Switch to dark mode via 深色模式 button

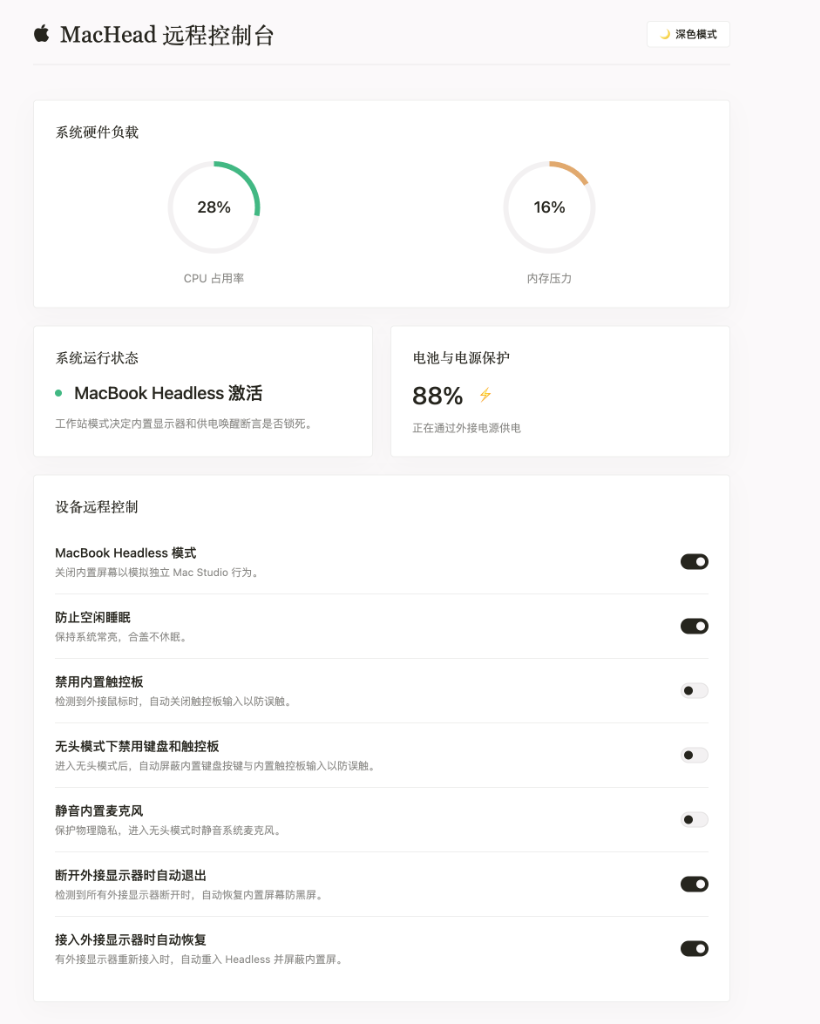coord(688,35)
